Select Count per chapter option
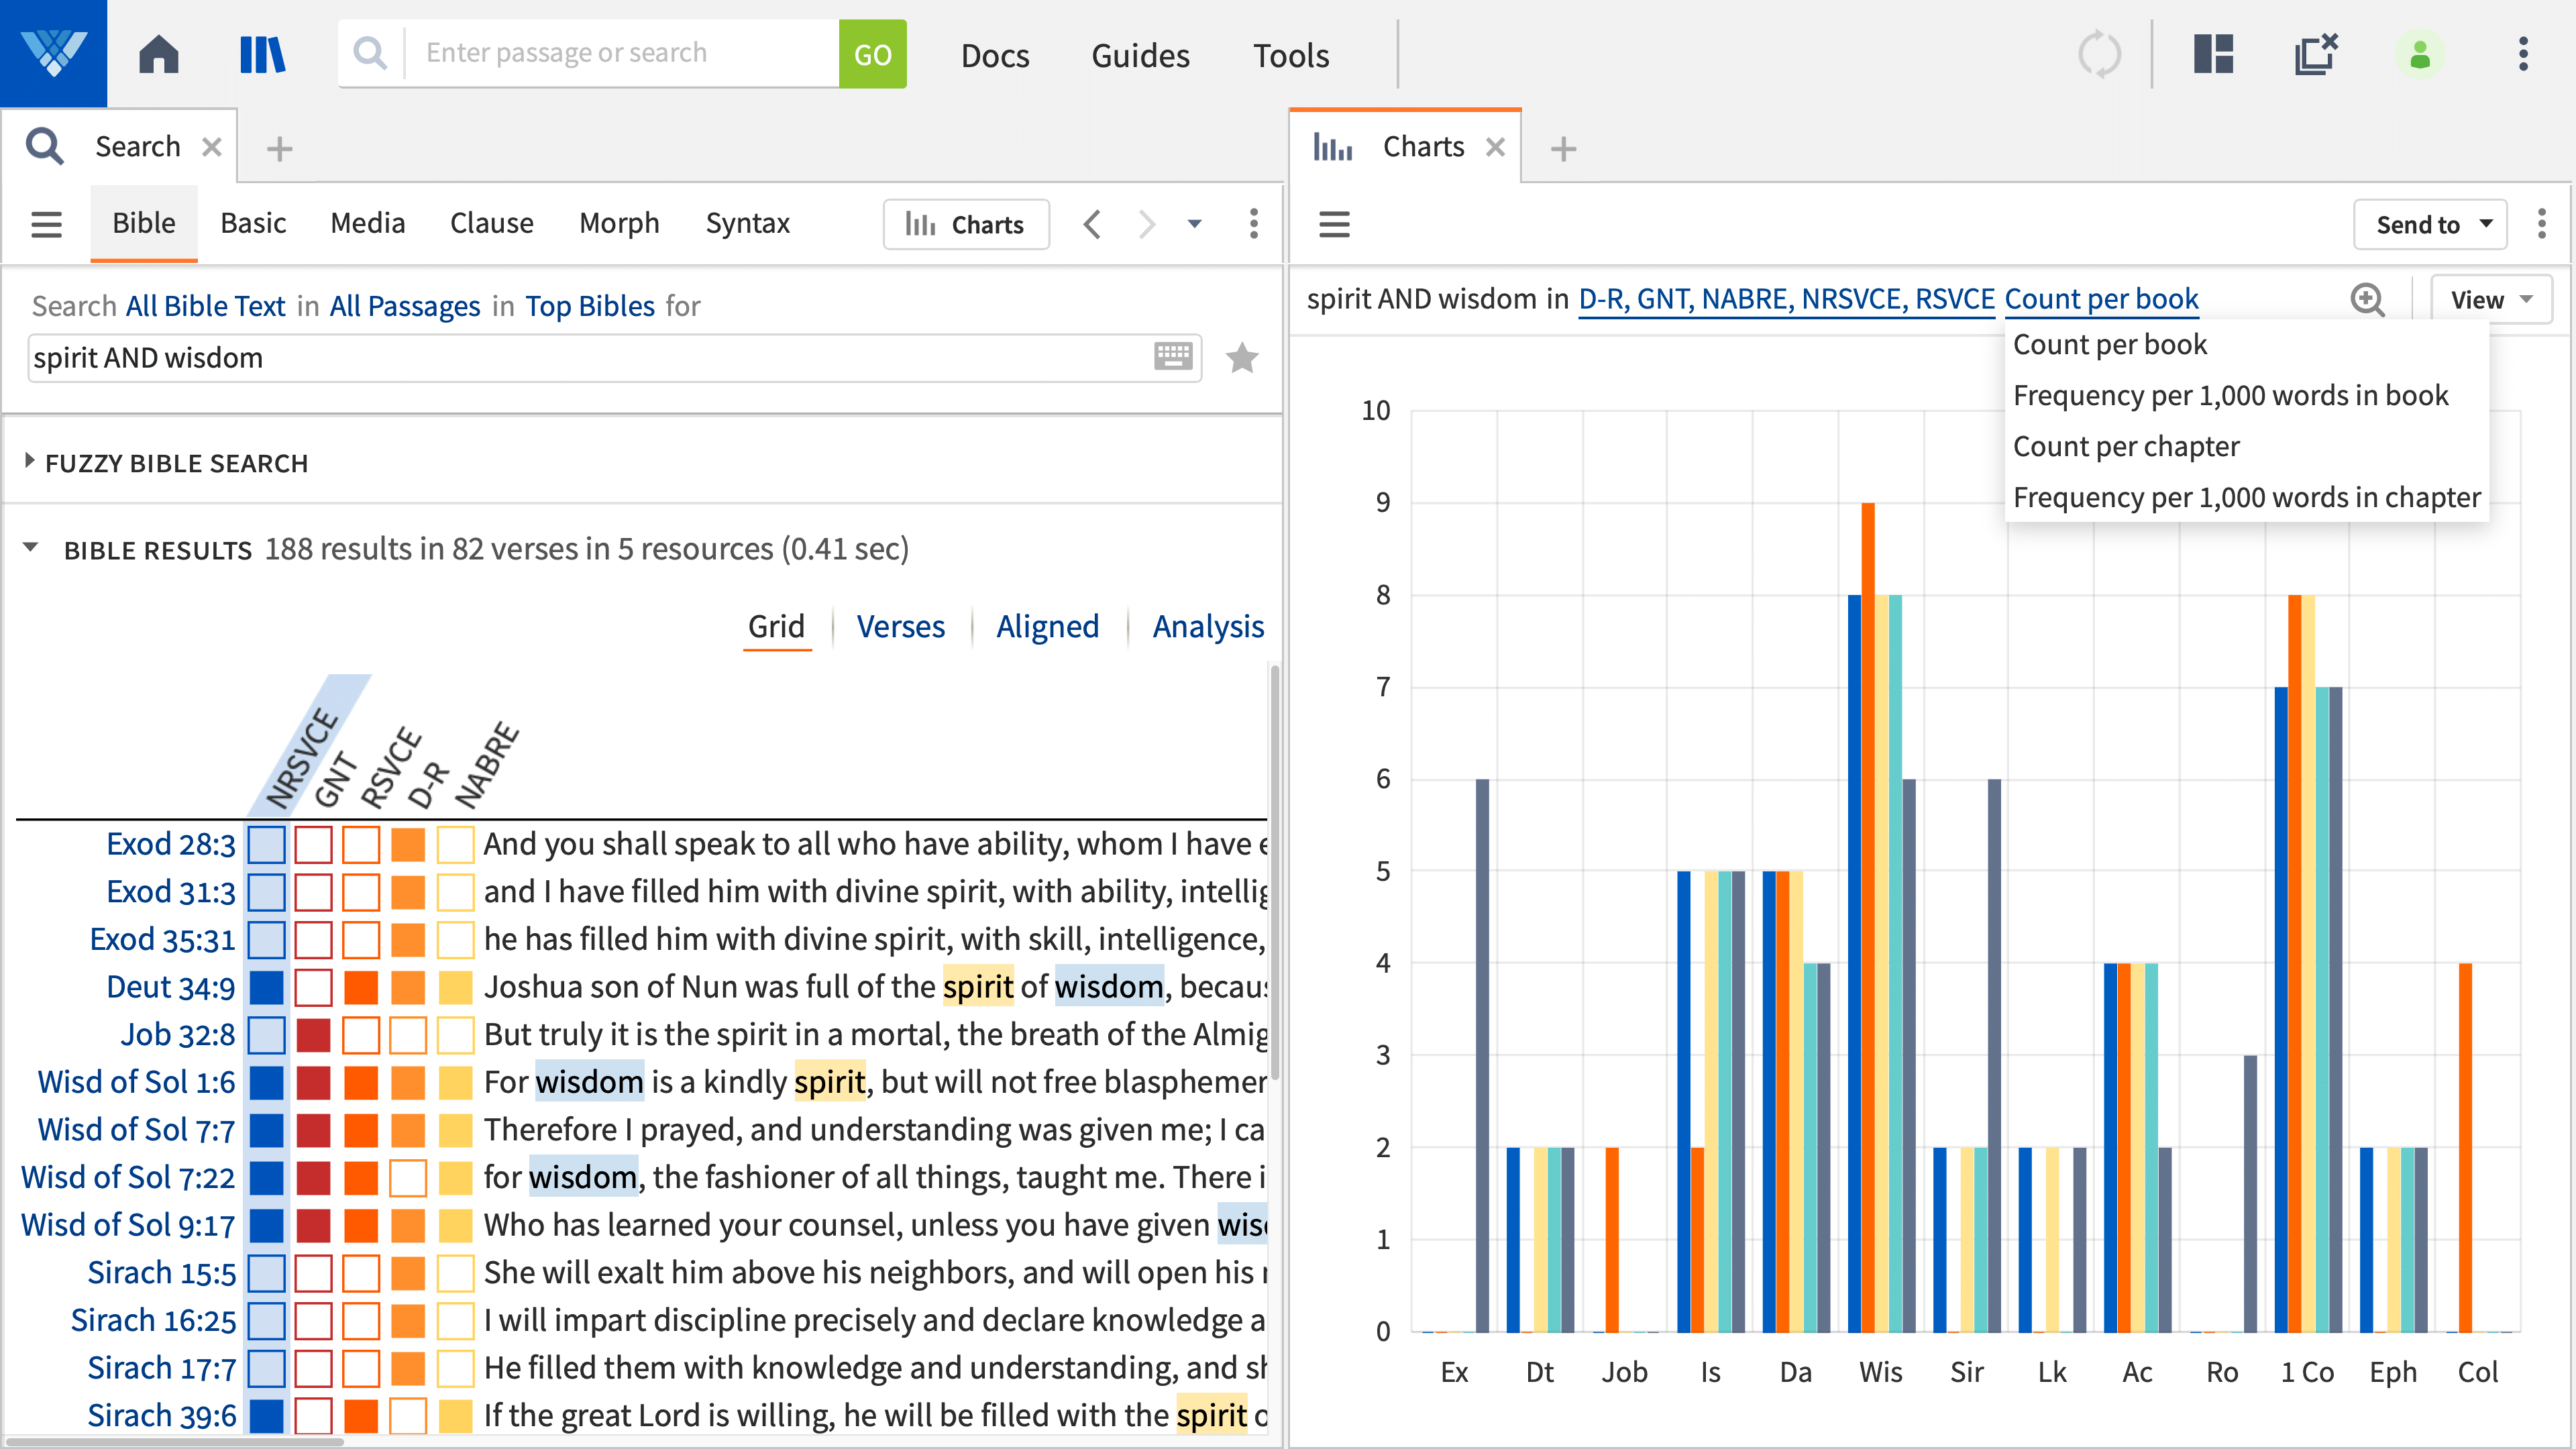This screenshot has width=2576, height=1449. (x=2125, y=446)
